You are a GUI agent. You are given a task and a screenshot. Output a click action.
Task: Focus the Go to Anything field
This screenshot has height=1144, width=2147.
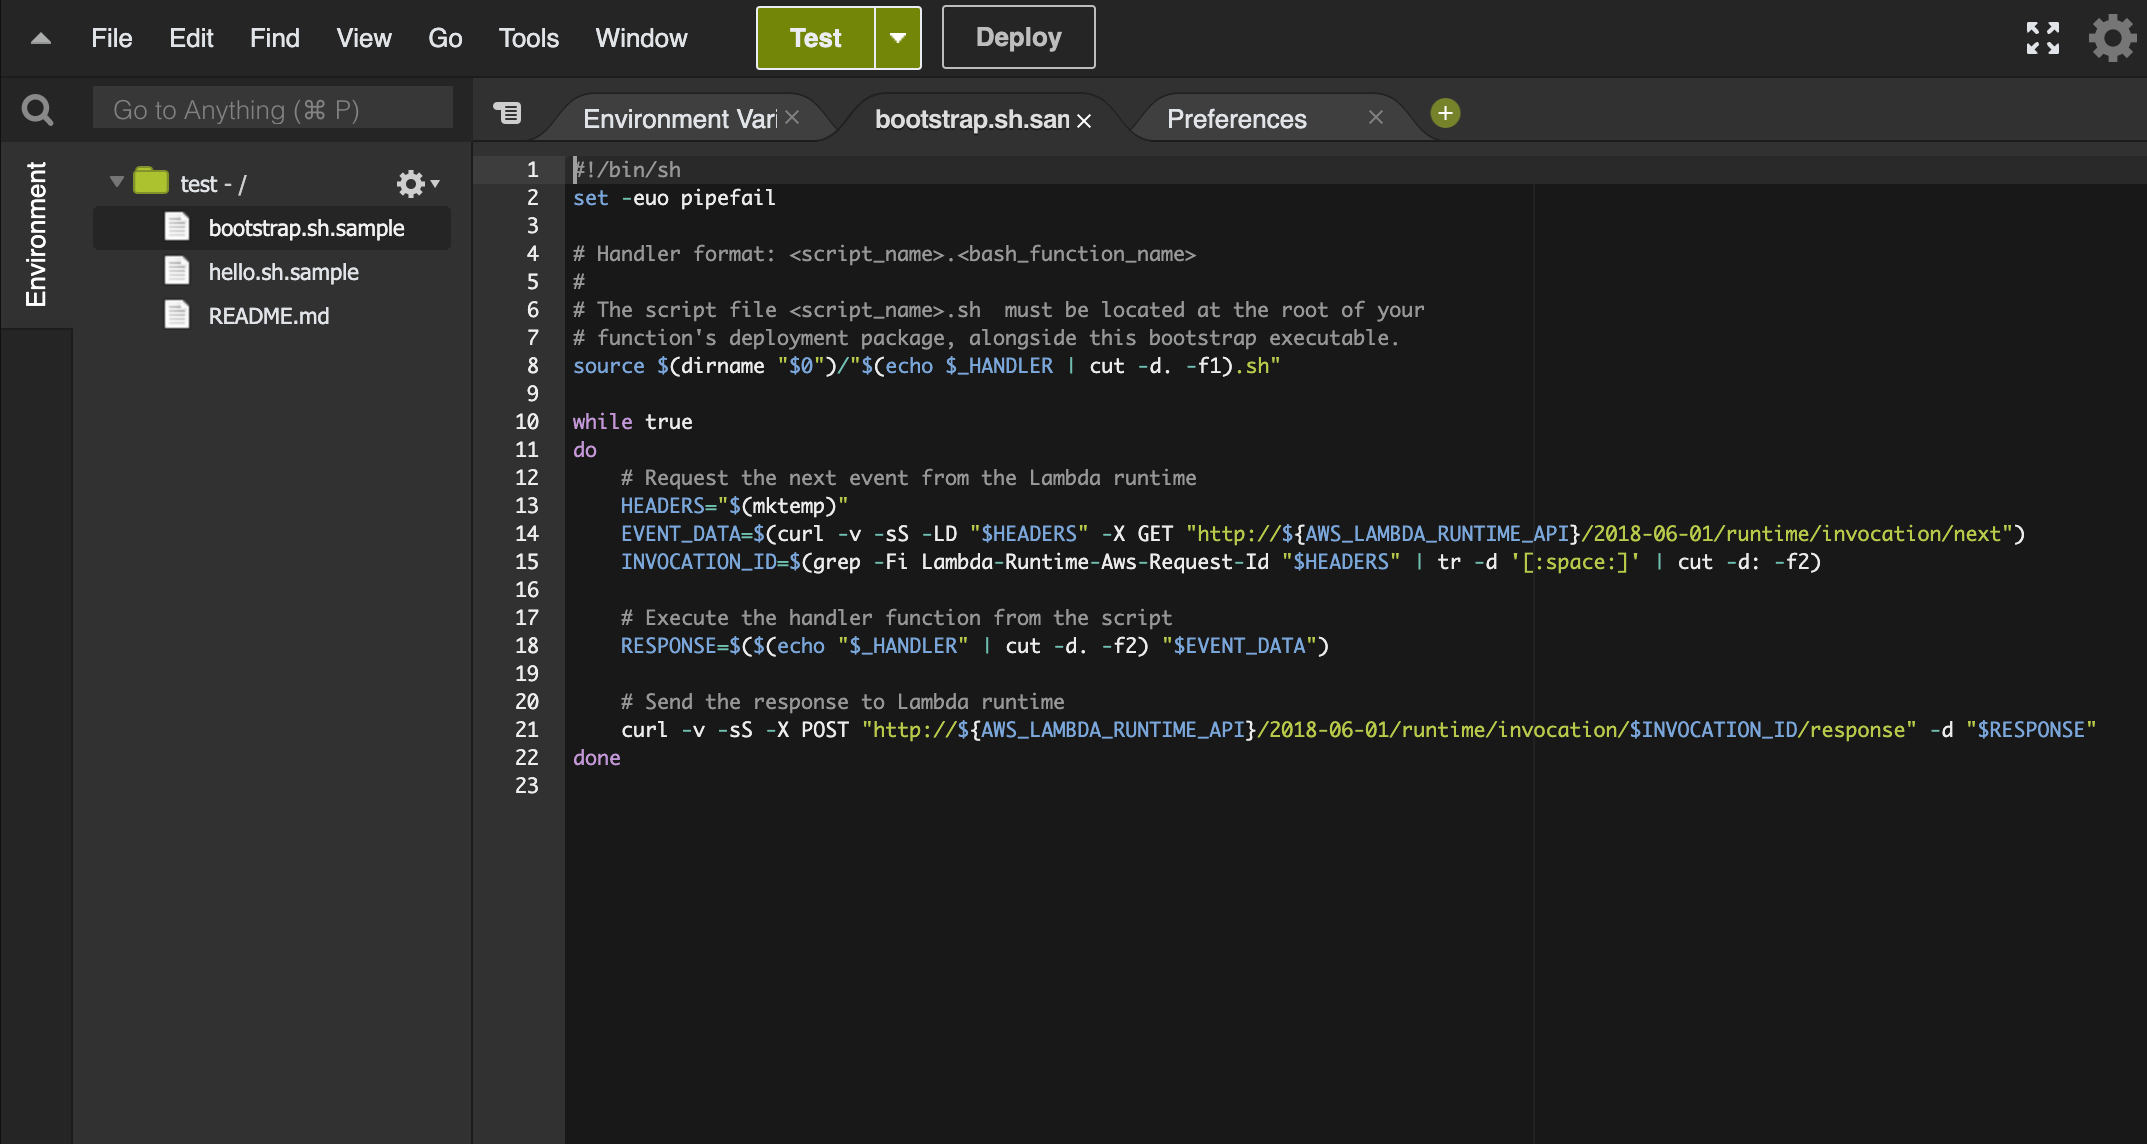(x=272, y=109)
